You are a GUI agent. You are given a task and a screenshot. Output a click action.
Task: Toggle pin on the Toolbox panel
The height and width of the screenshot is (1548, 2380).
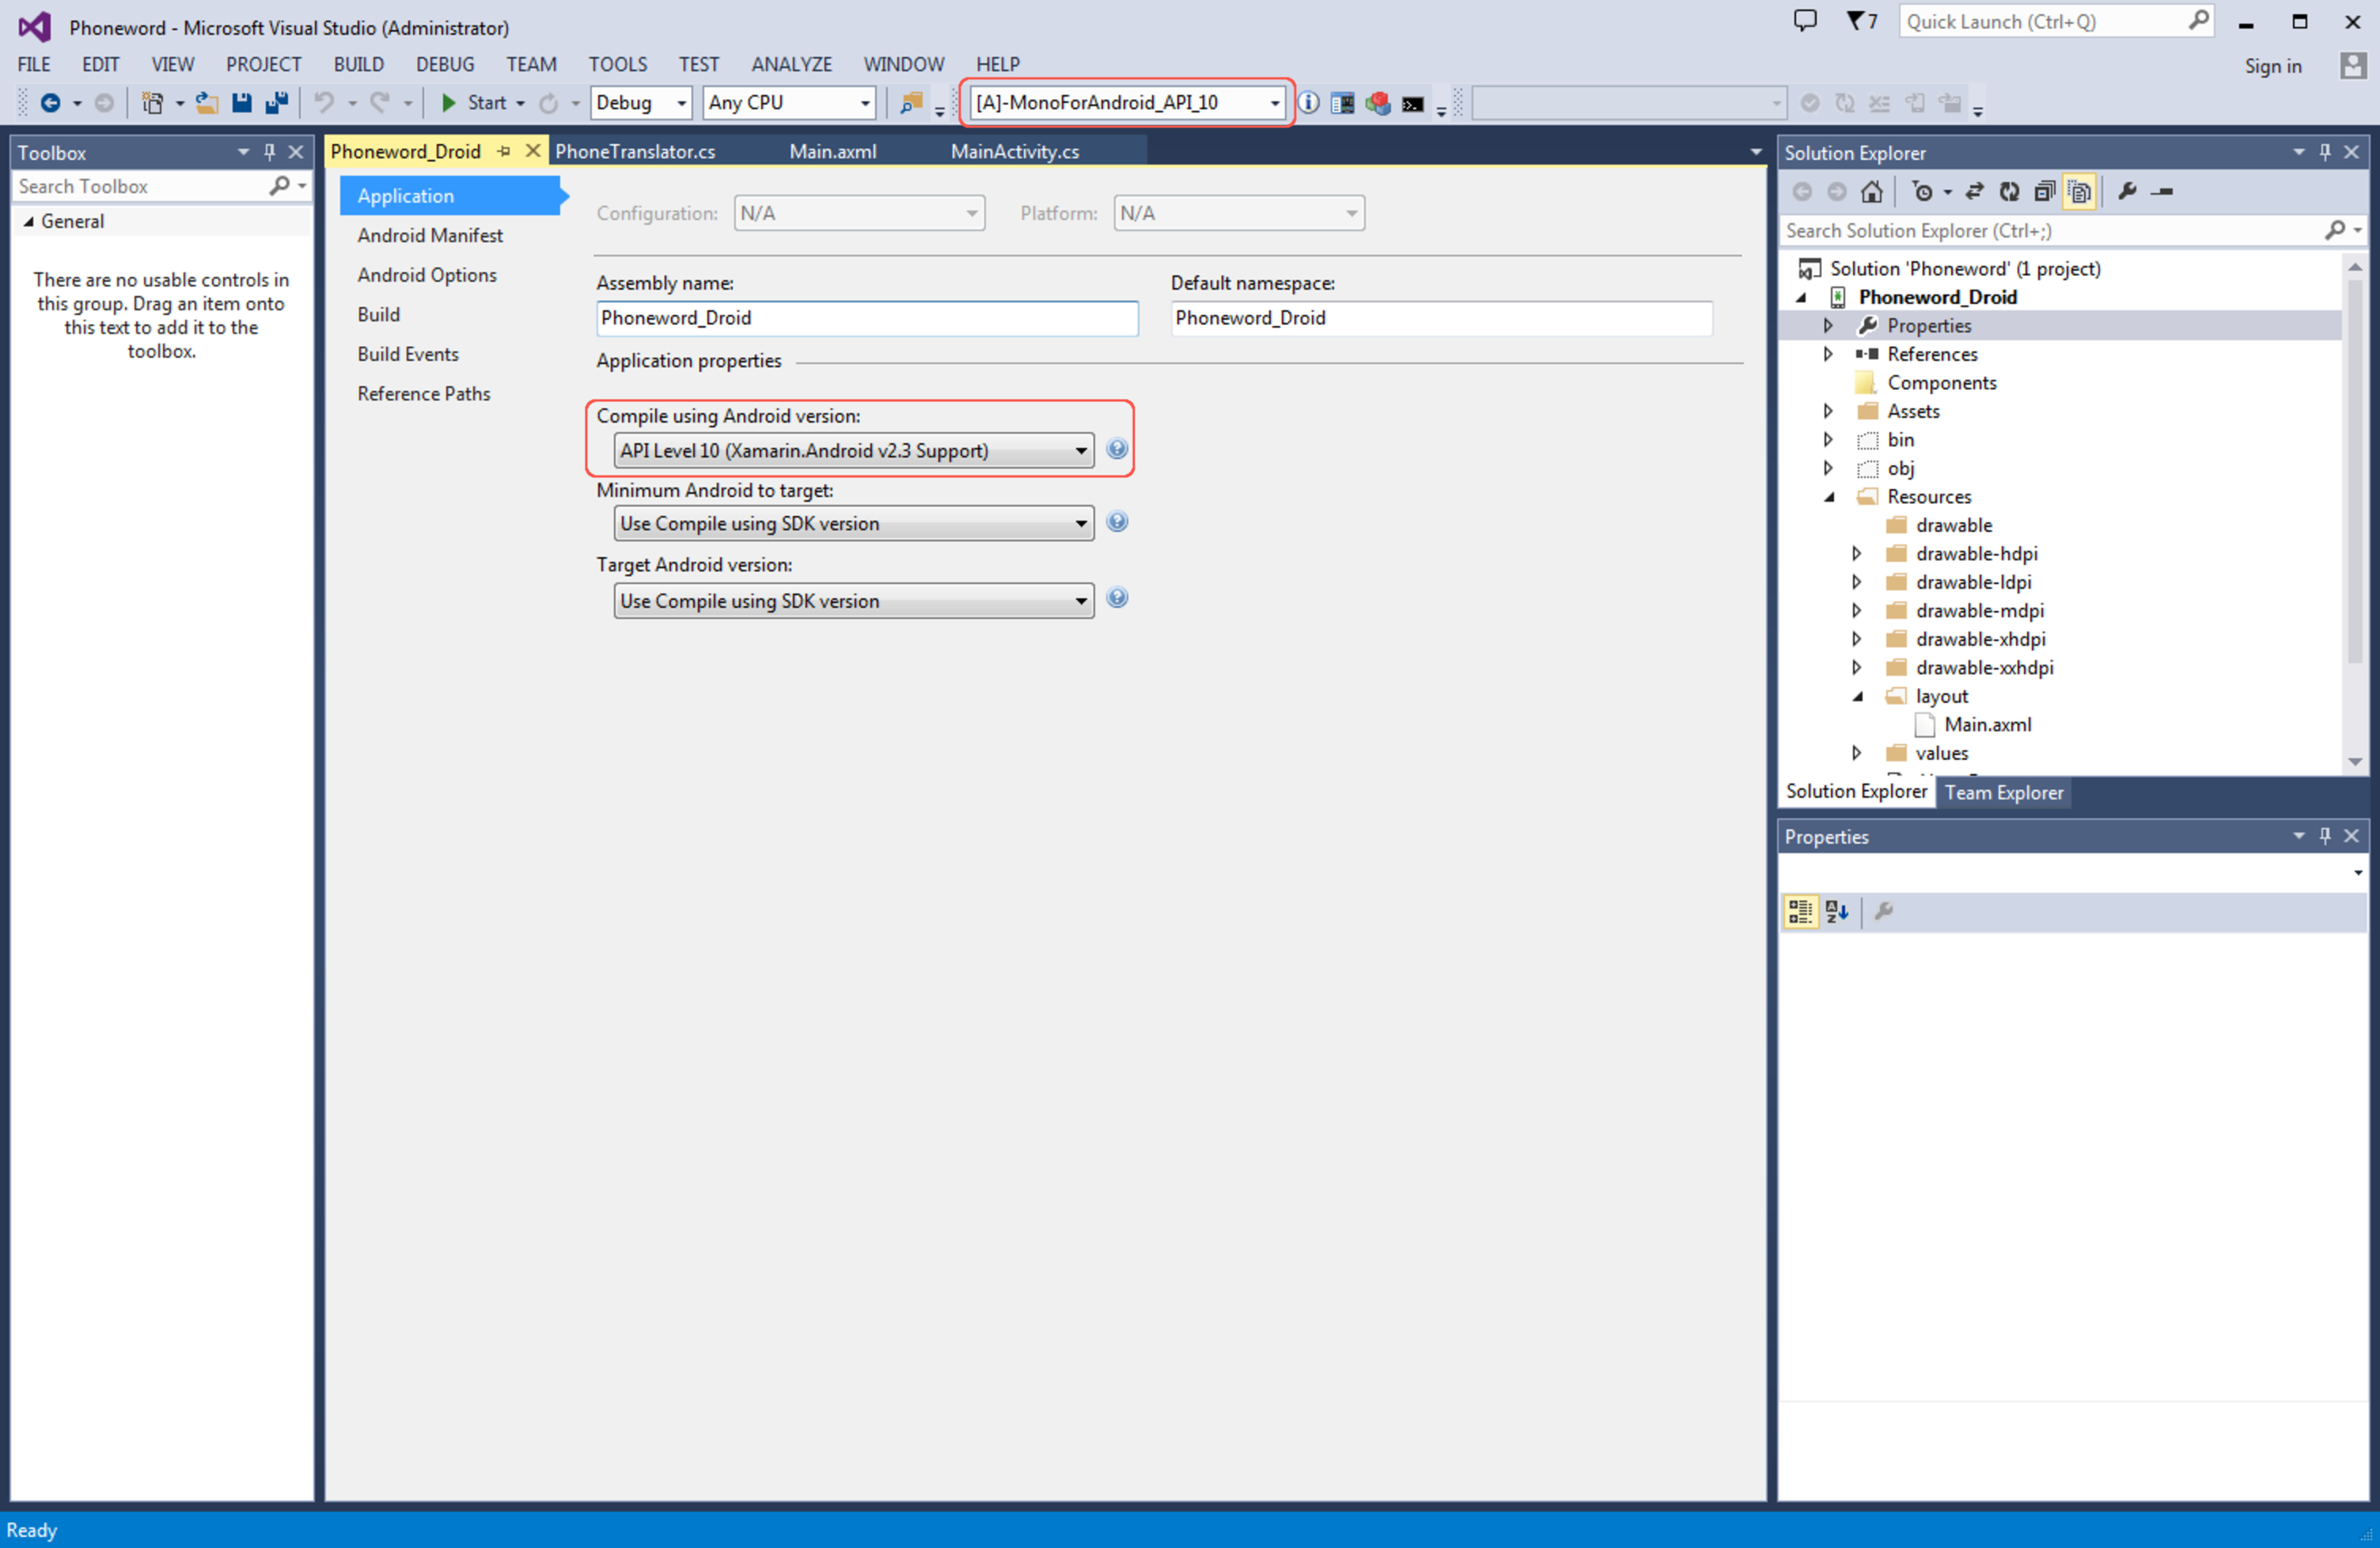click(269, 152)
